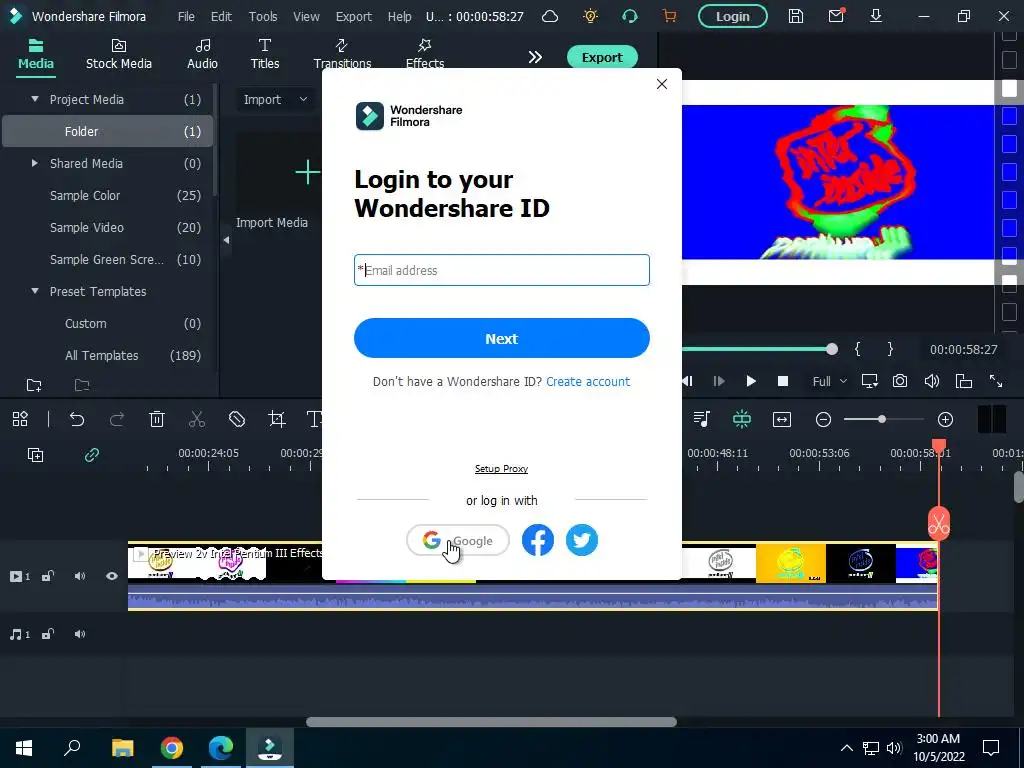Mute audio track 1 speaker
This screenshot has width=1024, height=768.
tap(80, 634)
